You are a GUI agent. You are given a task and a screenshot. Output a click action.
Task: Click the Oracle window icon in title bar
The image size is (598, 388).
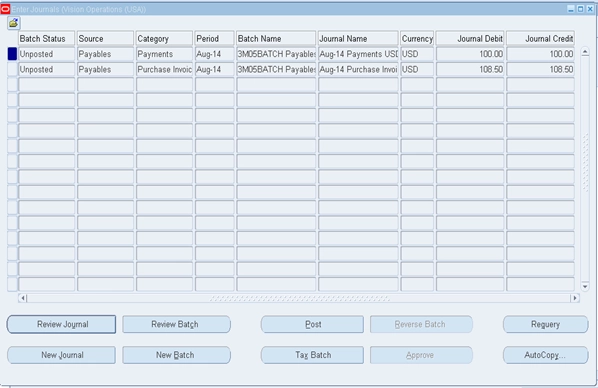(5, 9)
